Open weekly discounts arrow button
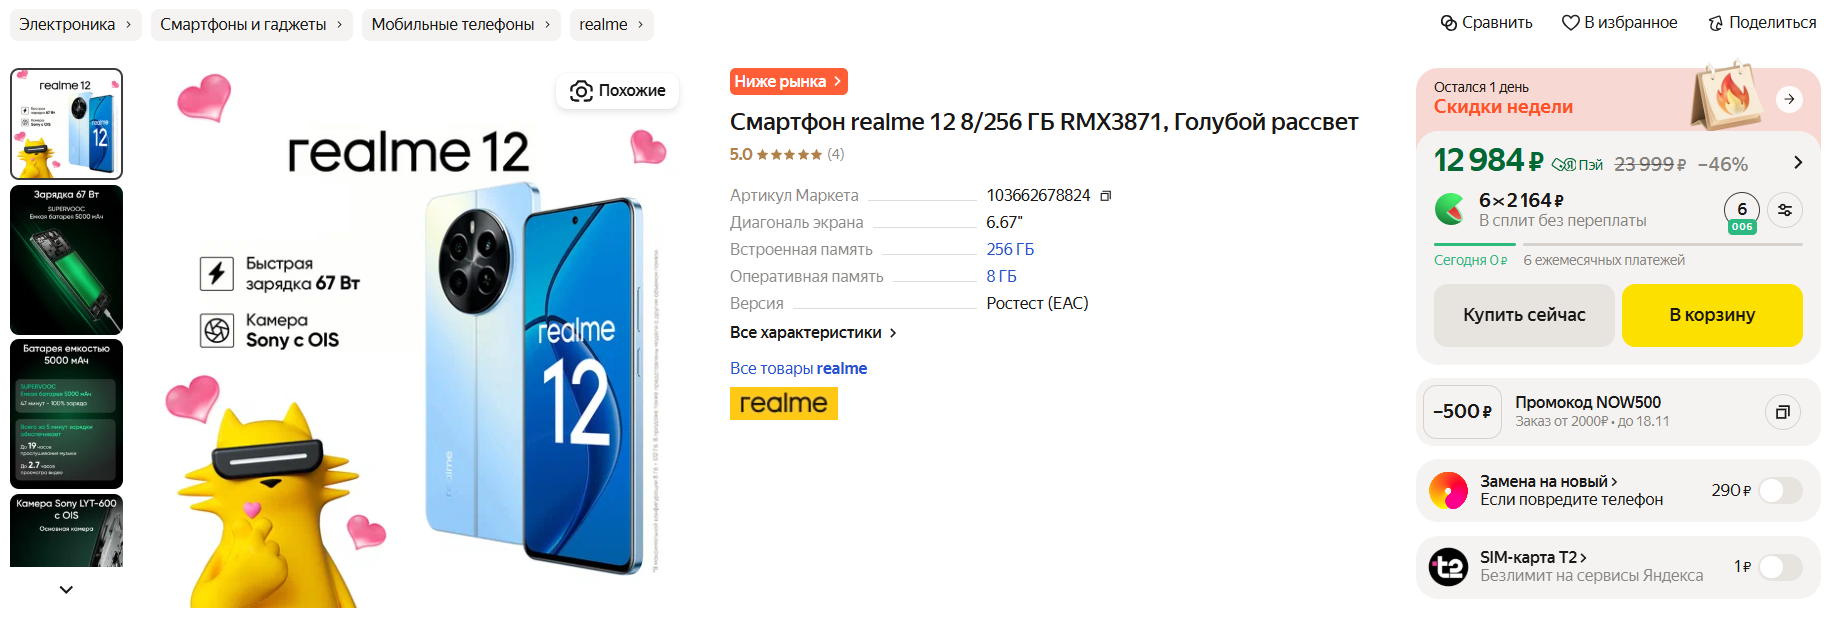The height and width of the screenshot is (625, 1830). pos(1789,99)
